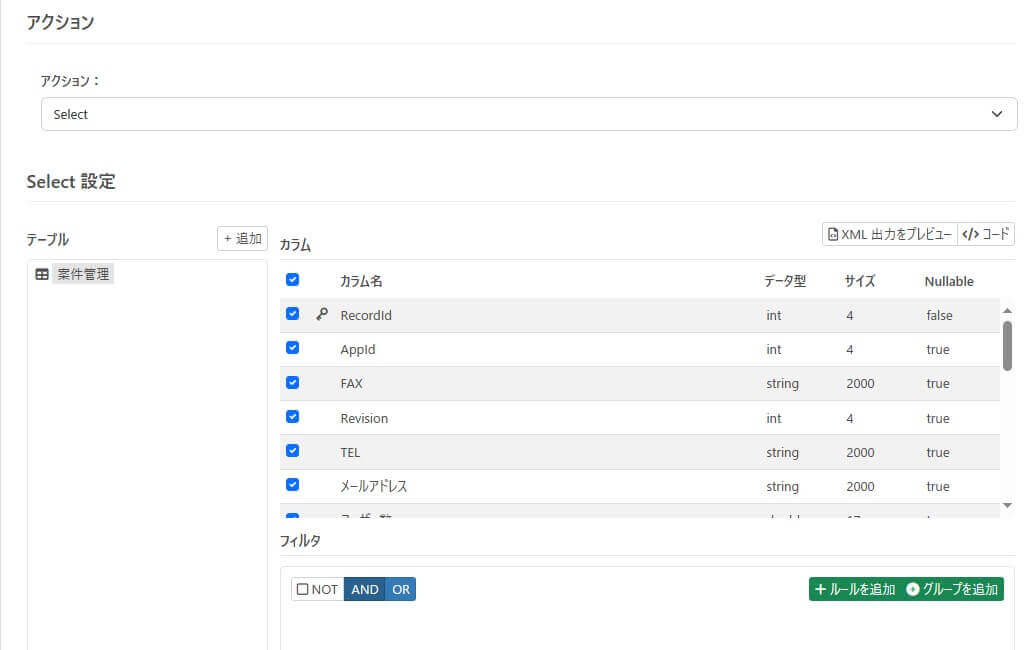
Task: Click the データ型 column header
Action: [785, 281]
